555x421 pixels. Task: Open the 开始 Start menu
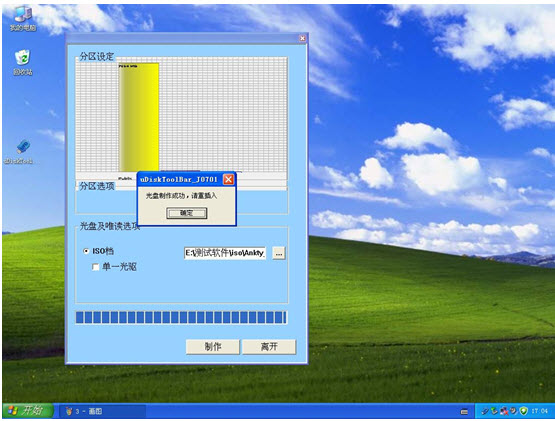coord(28,411)
